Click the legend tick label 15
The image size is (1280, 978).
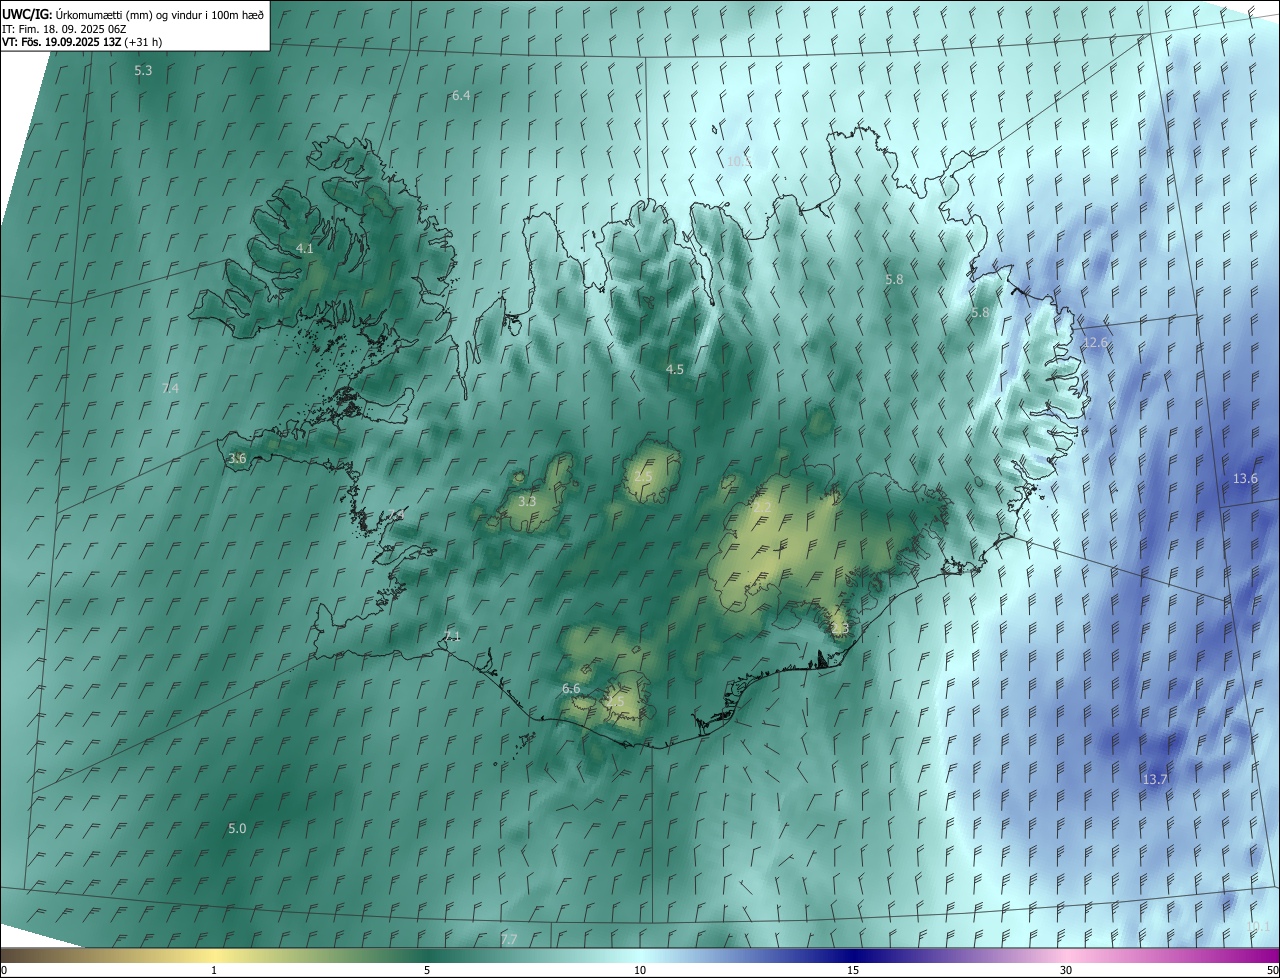[x=853, y=970]
